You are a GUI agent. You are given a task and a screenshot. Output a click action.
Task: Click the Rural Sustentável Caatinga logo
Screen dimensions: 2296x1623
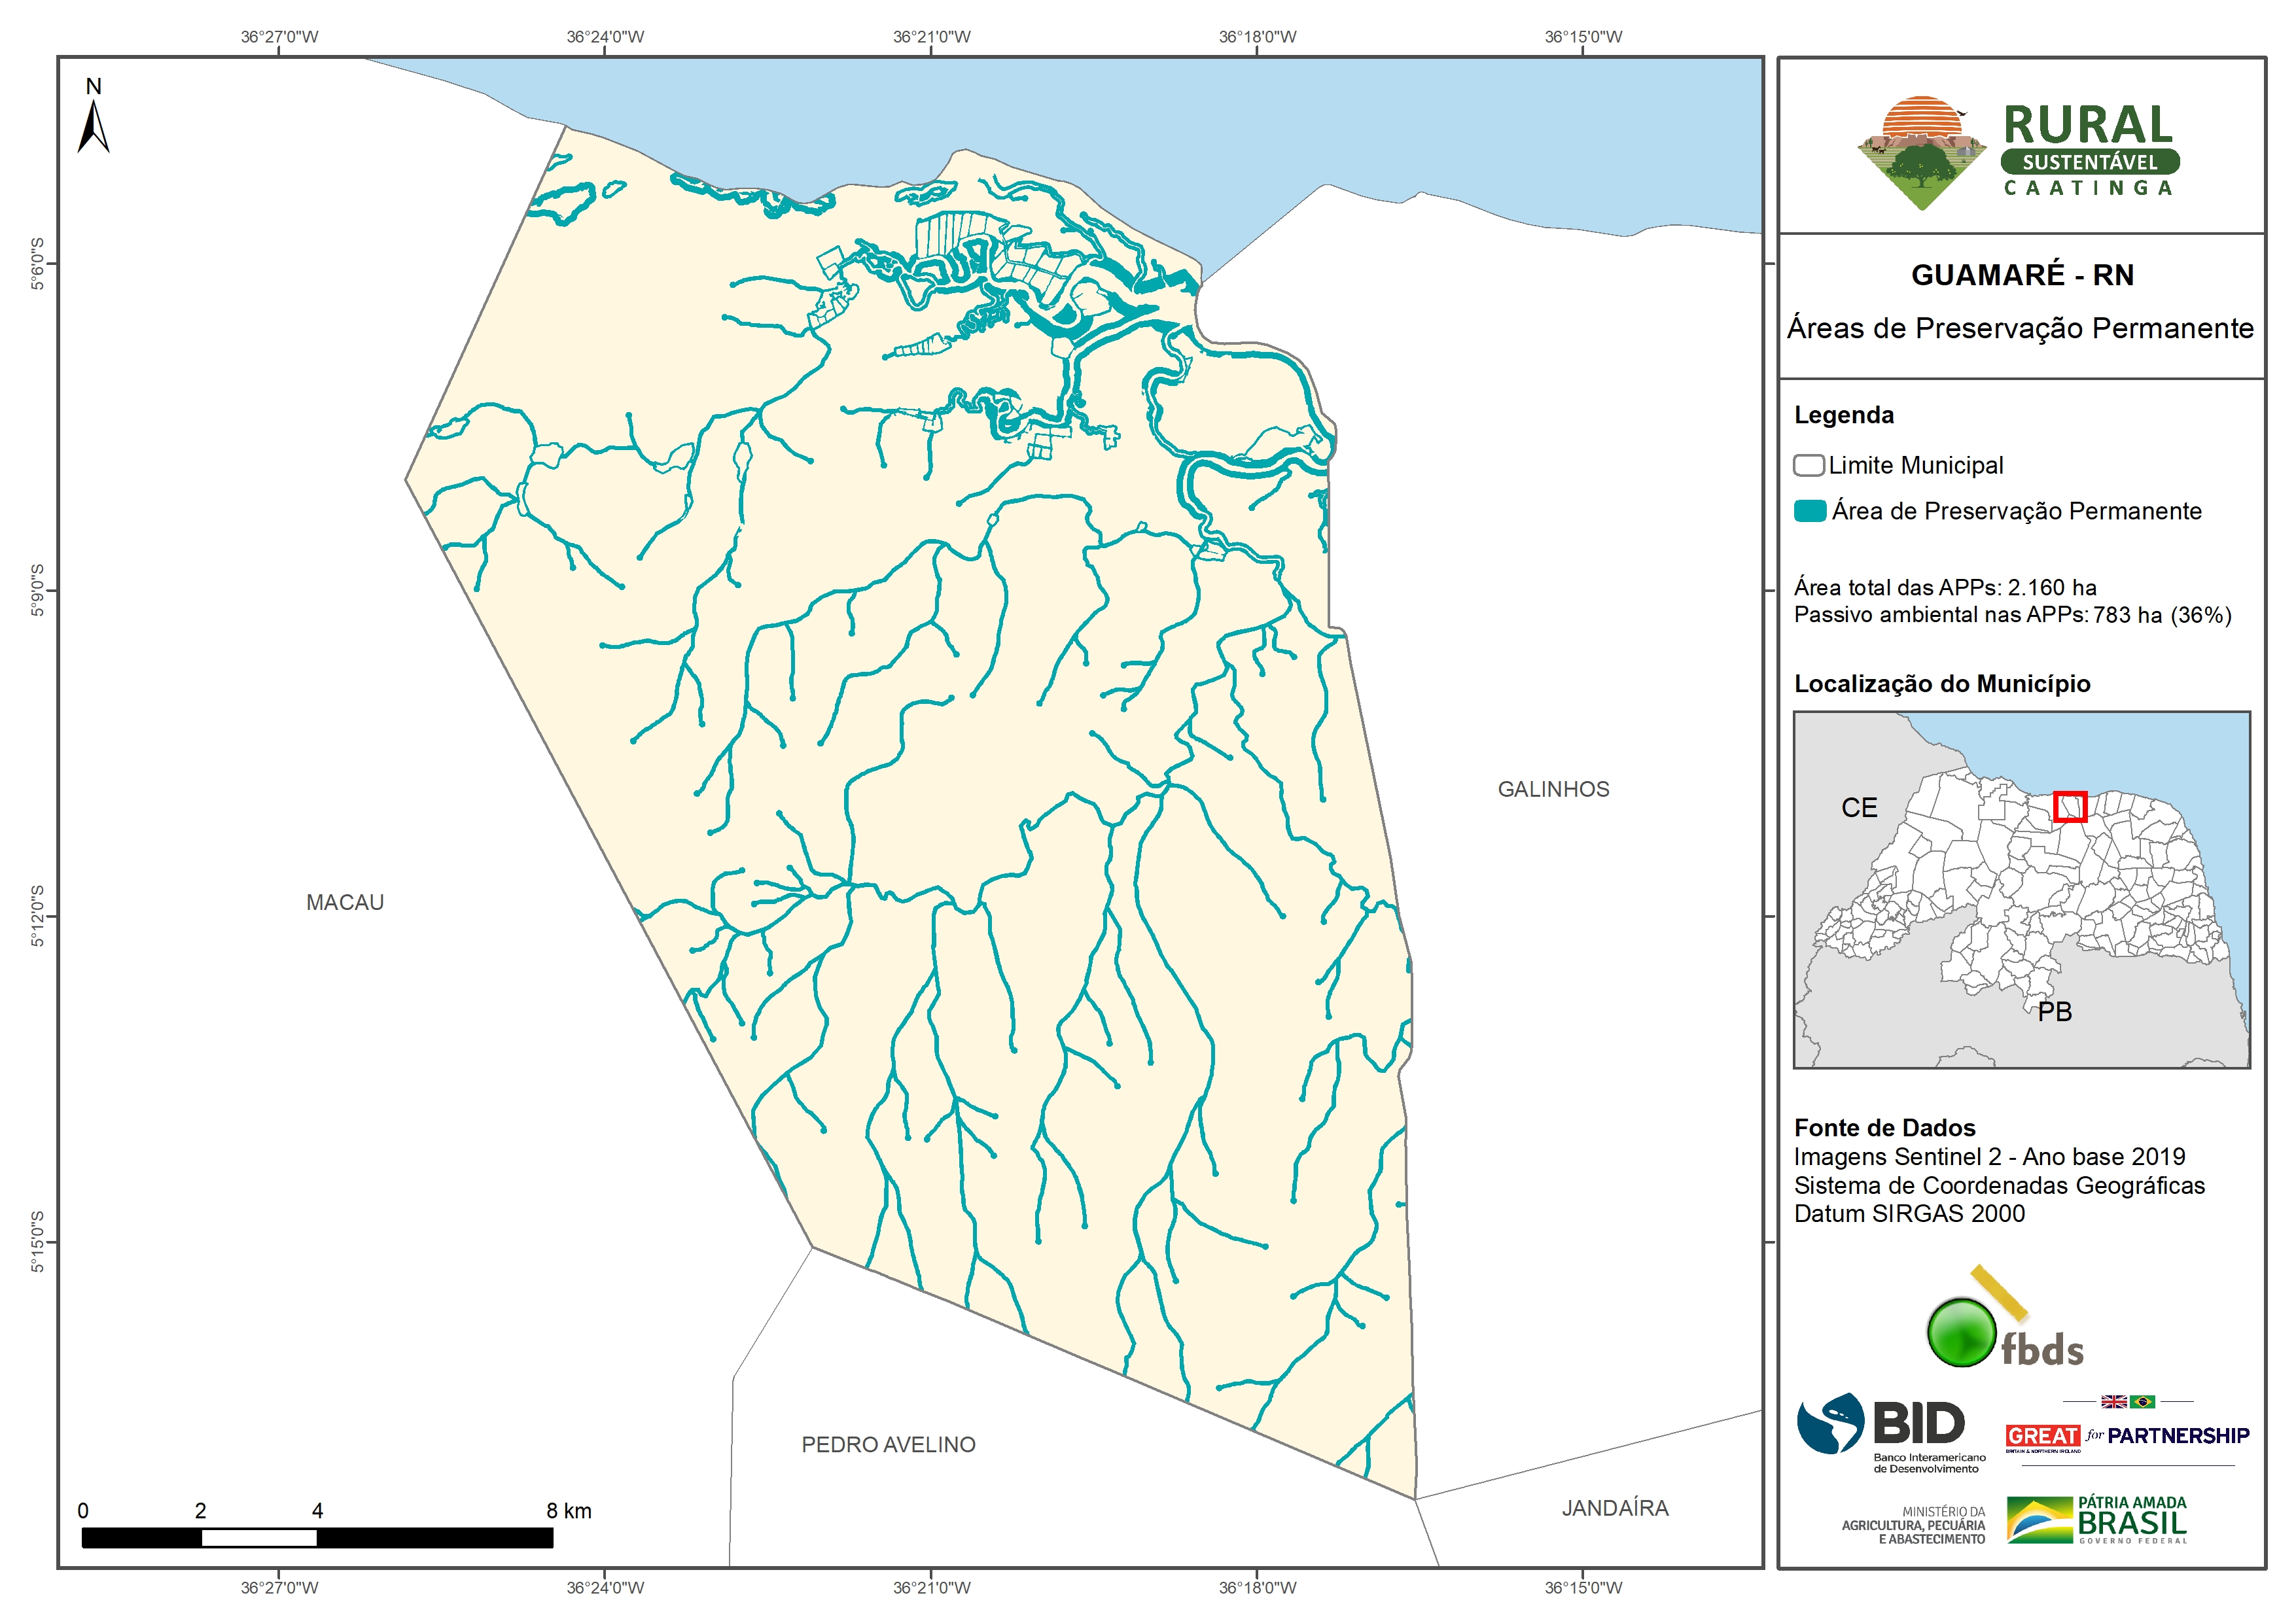click(2019, 153)
